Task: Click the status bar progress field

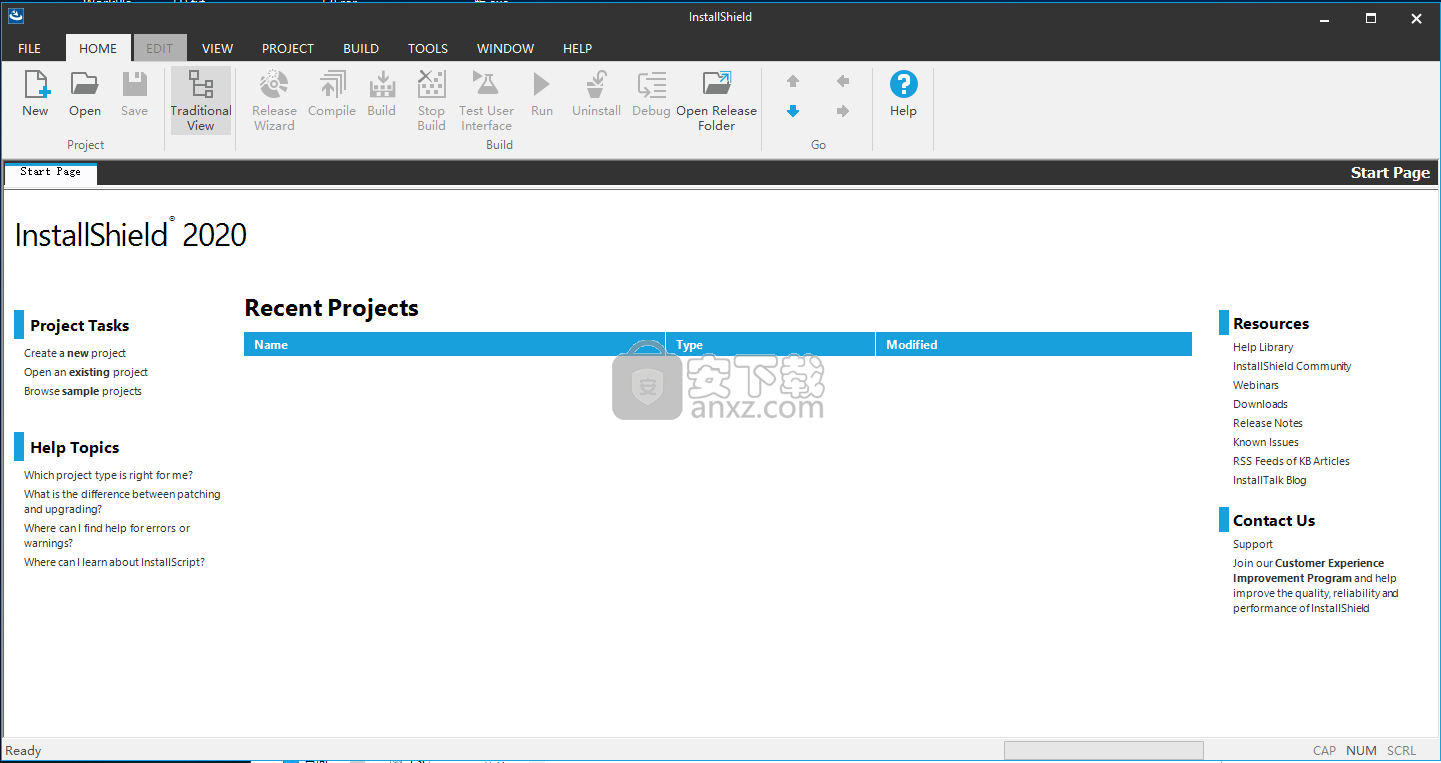Action: 1104,751
